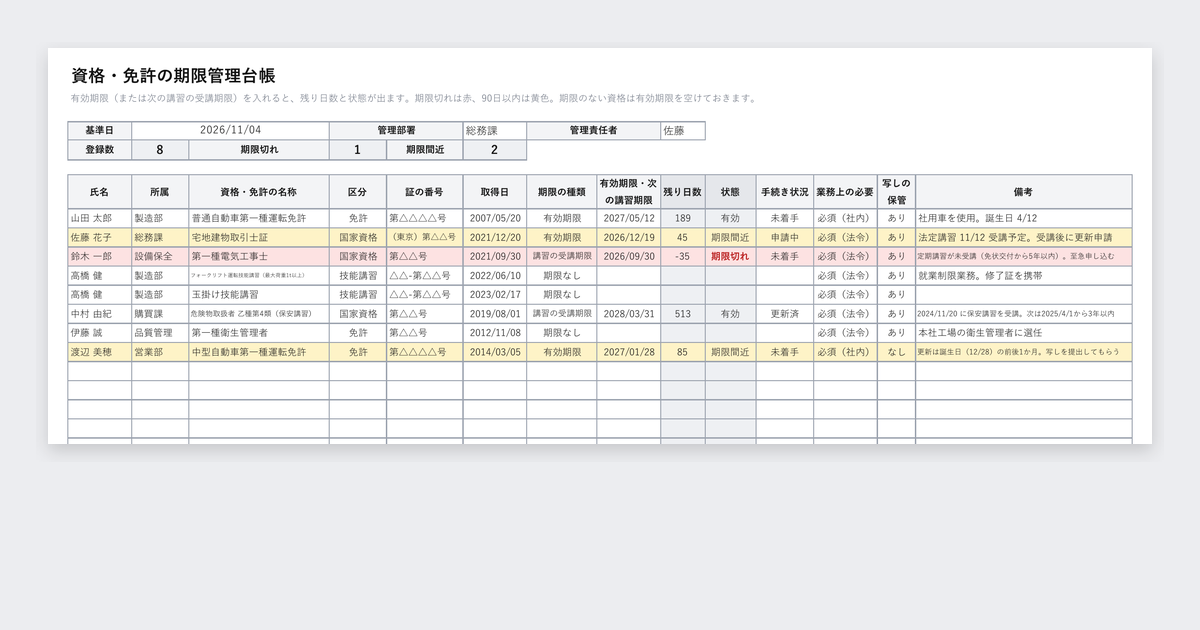Select the expiry date 2028/03/31
Viewport: 1200px width, 630px height.
coord(629,313)
